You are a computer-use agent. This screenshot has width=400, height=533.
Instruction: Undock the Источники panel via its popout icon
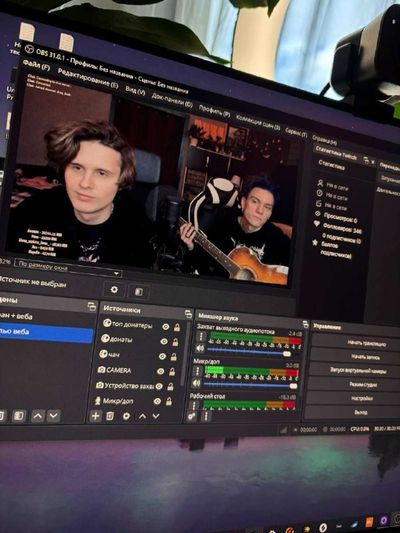(x=188, y=314)
